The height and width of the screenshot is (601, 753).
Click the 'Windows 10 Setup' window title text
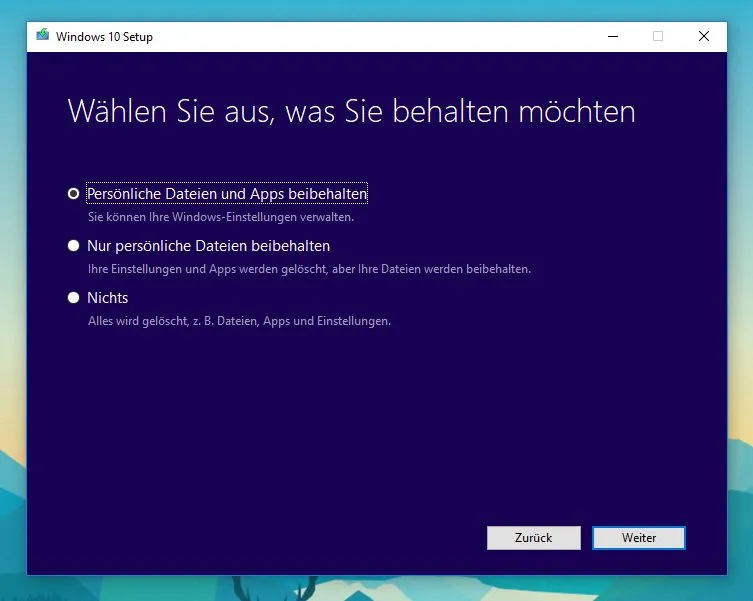tap(104, 37)
